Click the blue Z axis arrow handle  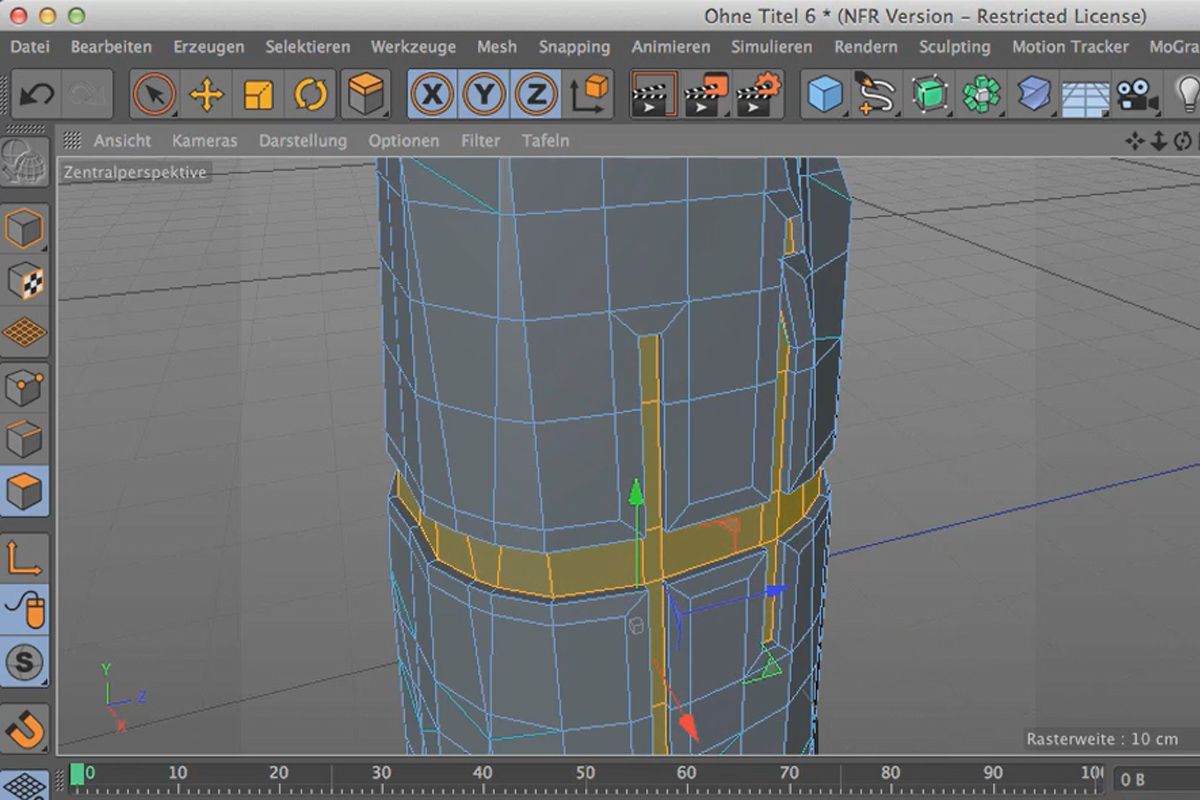tap(776, 592)
